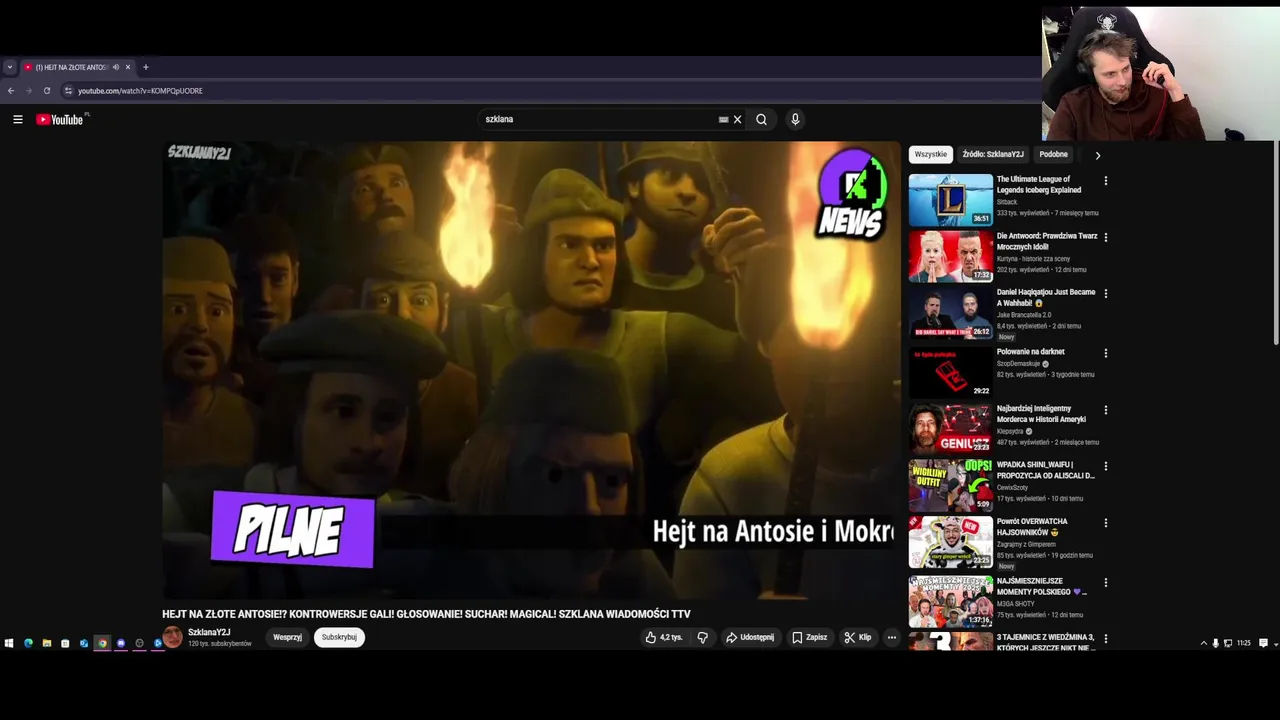Image resolution: width=1280 pixels, height=720 pixels.
Task: Open options for Die Antwoord video
Action: coord(1105,237)
